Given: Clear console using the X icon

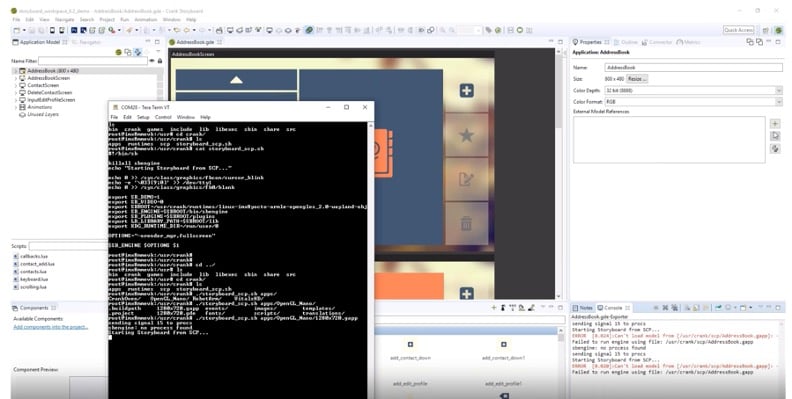Looking at the screenshot, I should [x=665, y=308].
